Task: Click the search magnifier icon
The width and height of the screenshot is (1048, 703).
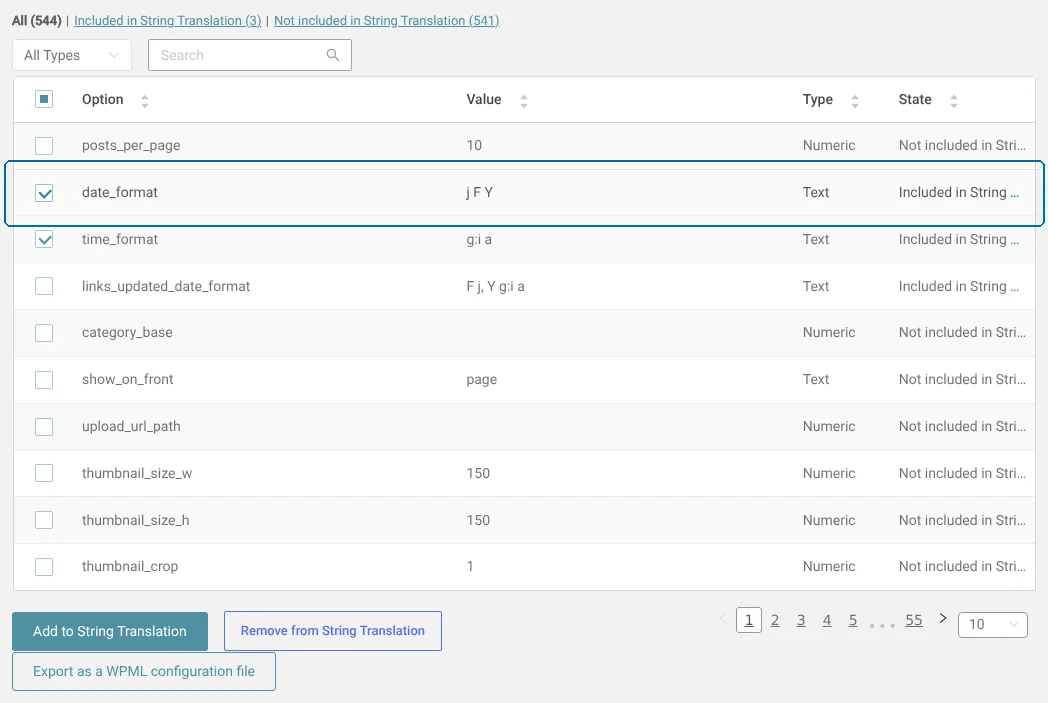Action: point(332,55)
